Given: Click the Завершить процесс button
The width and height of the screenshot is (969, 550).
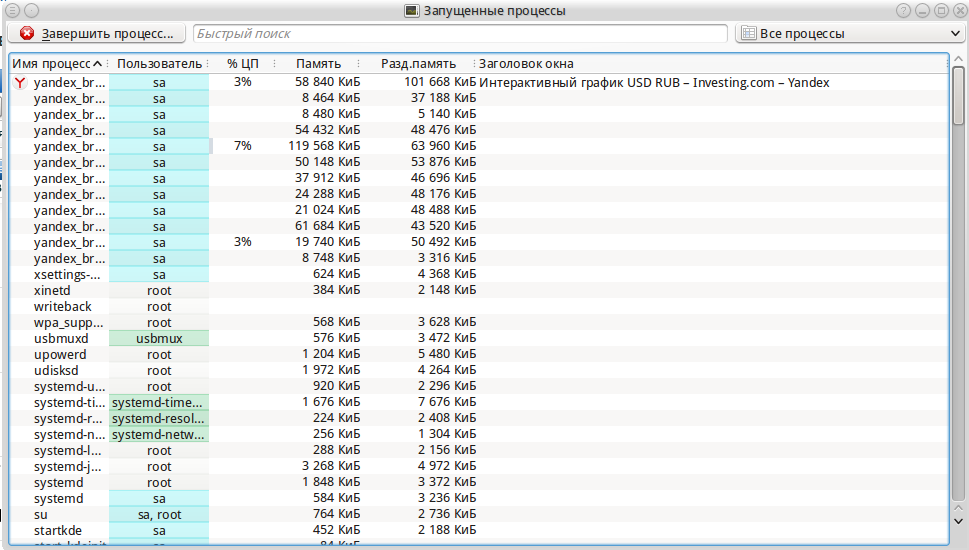Looking at the screenshot, I should 96,33.
